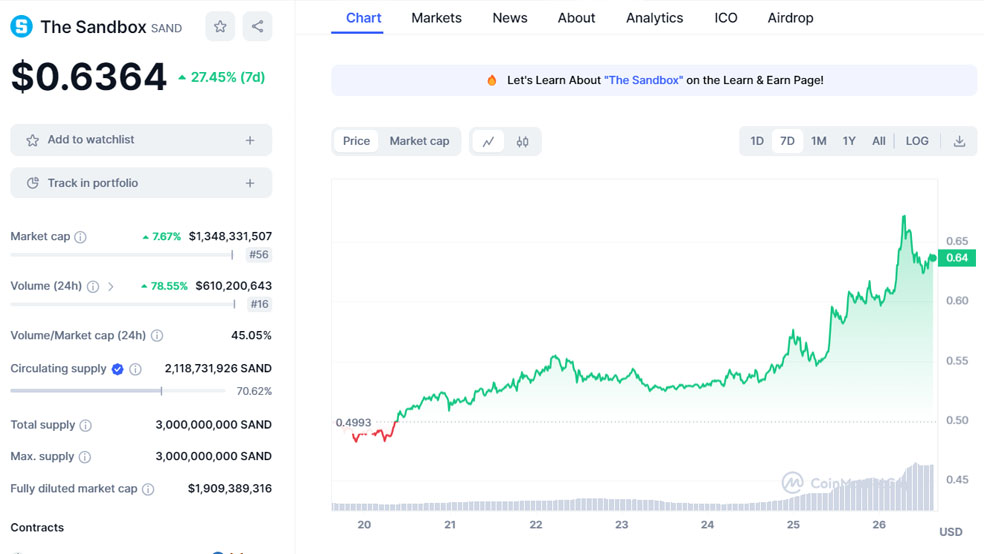Select the line chart view icon

(488, 142)
